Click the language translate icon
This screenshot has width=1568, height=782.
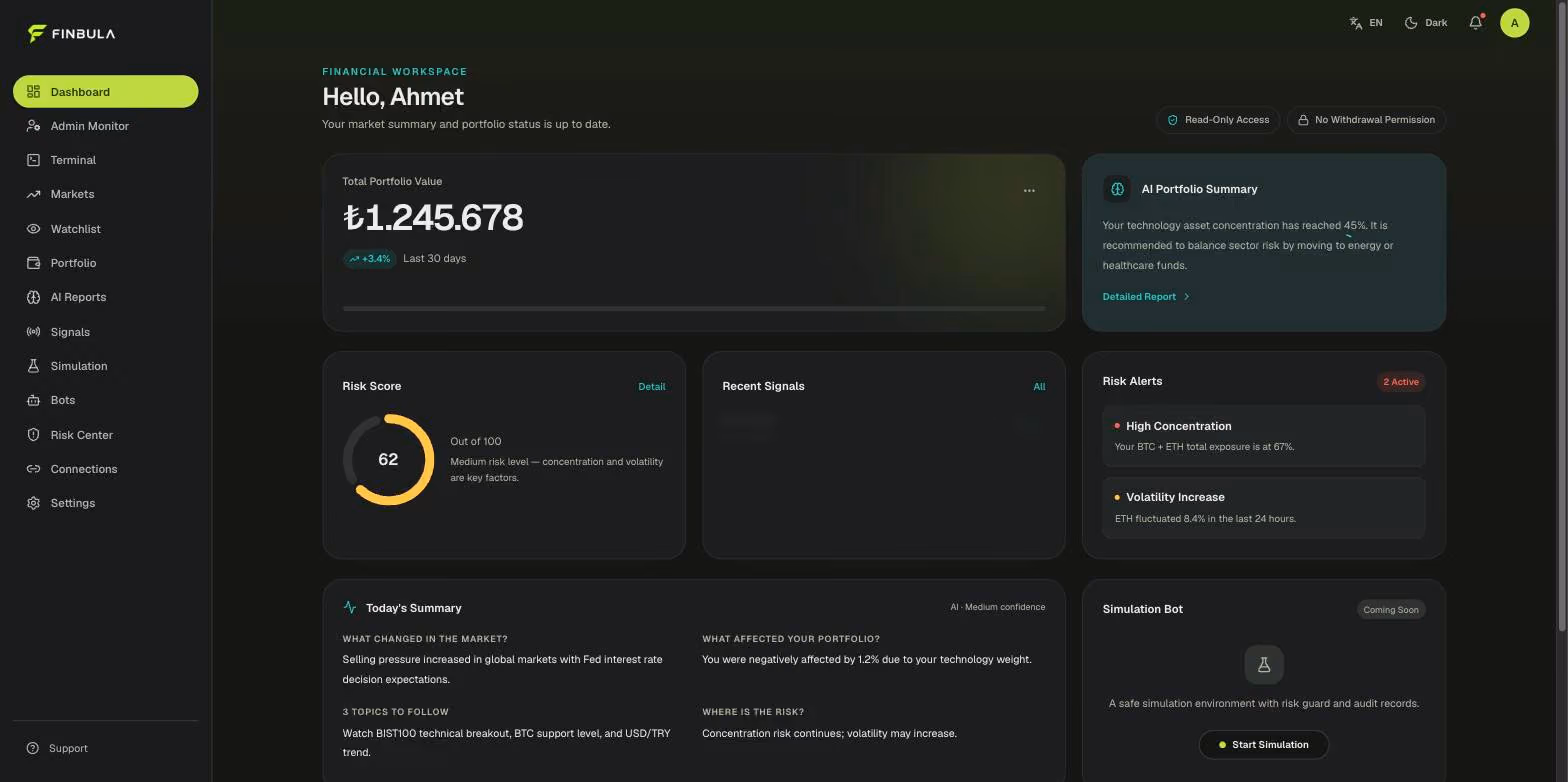click(1356, 23)
